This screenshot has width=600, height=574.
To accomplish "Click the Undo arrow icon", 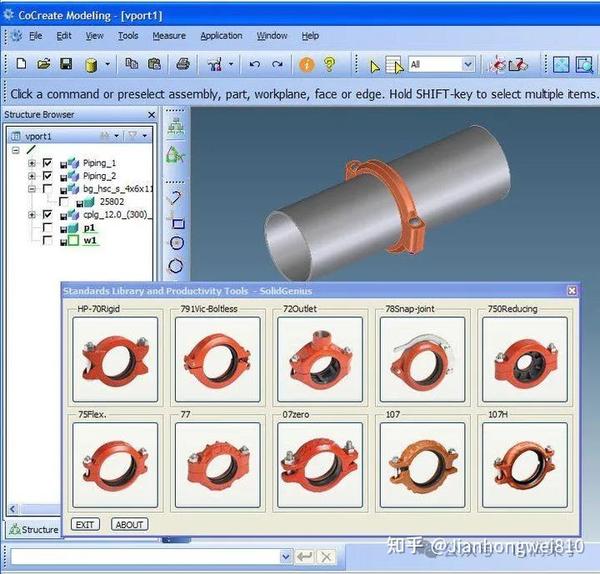I will click(254, 64).
